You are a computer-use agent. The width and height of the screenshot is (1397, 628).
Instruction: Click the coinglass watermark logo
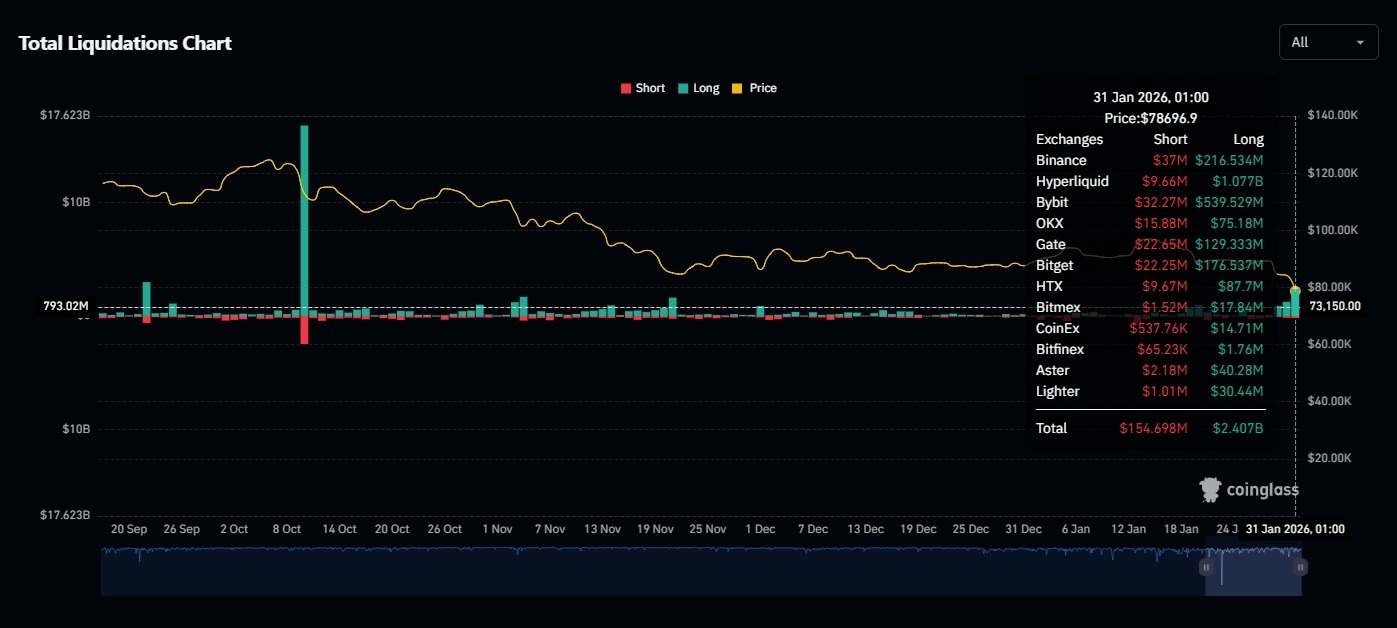pyautogui.click(x=1249, y=489)
